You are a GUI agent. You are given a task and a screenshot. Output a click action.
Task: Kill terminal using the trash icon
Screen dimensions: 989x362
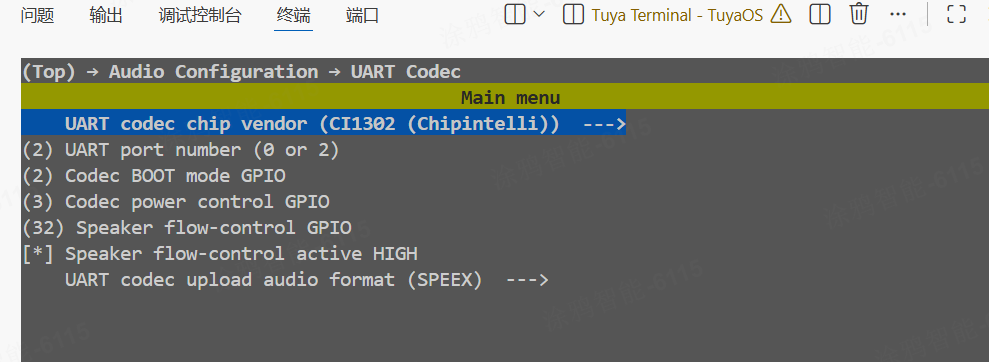click(858, 14)
